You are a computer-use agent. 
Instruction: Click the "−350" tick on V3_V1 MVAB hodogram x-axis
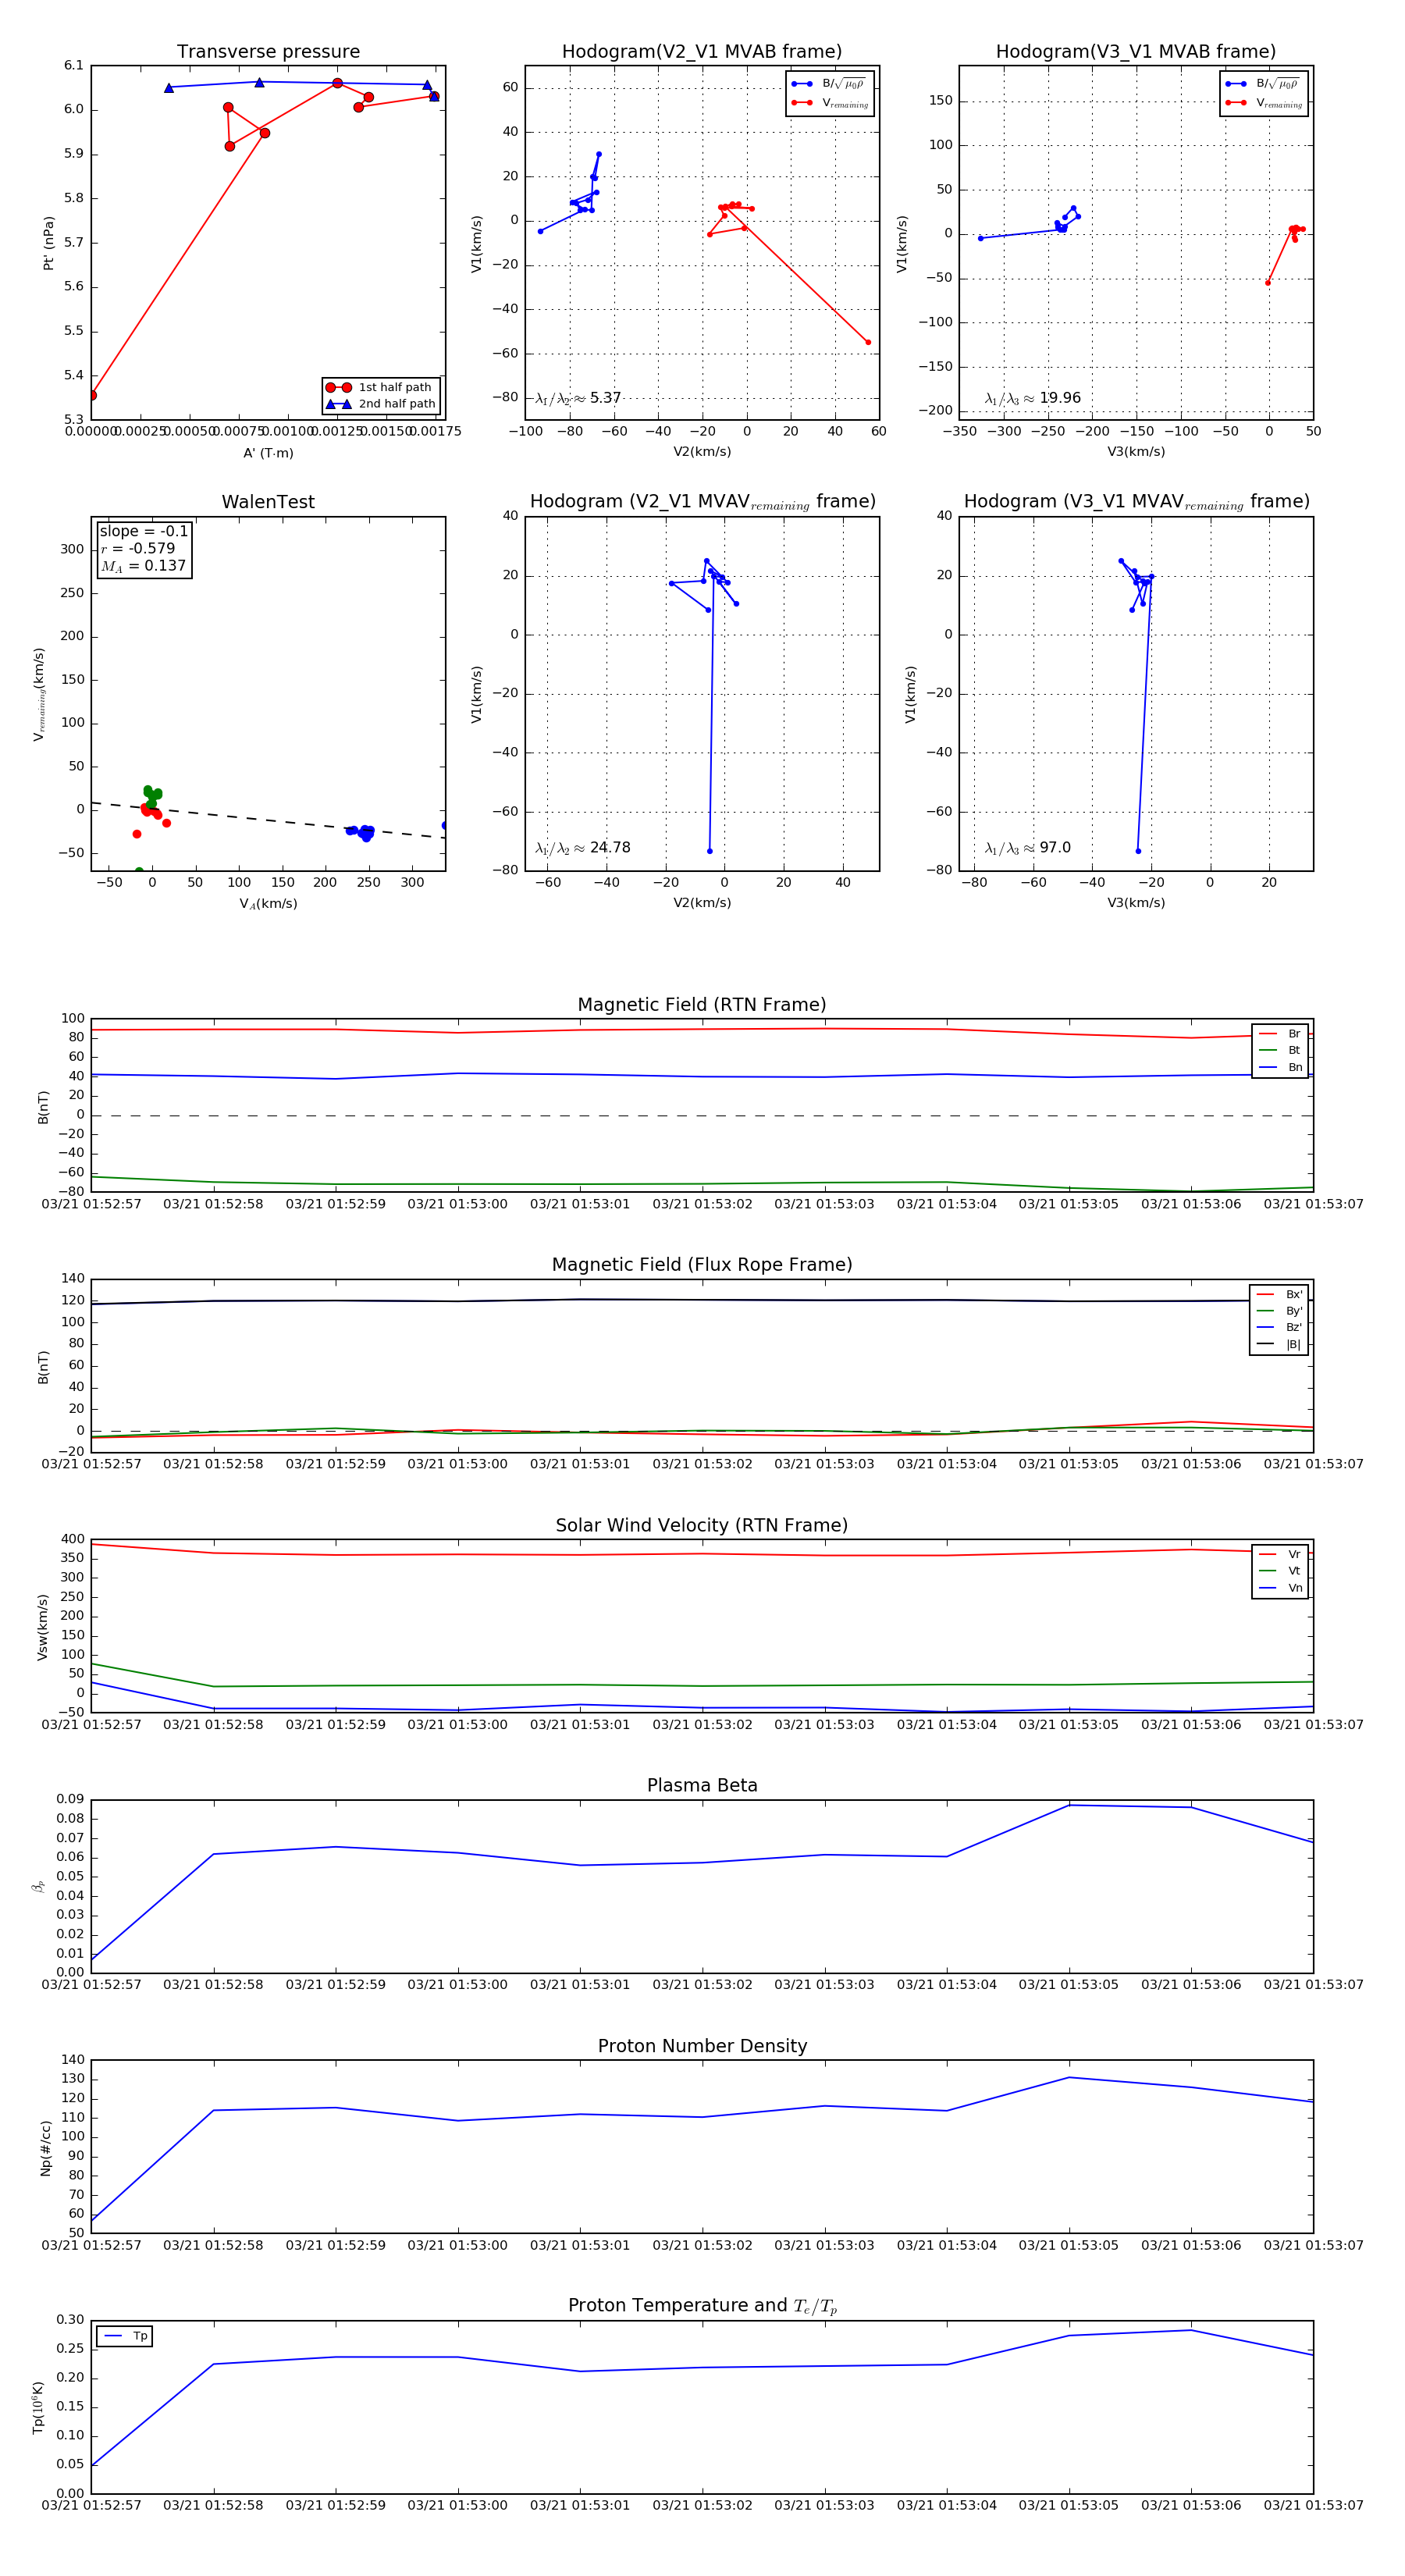coord(960,431)
